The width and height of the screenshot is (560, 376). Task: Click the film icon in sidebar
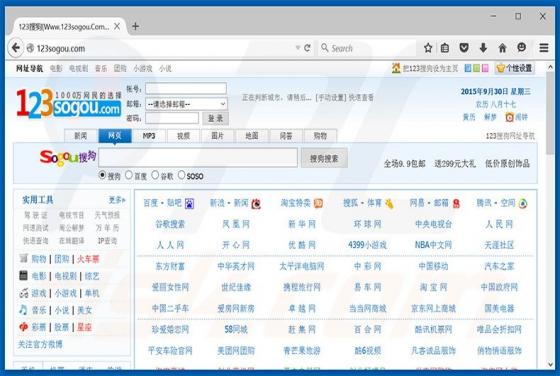pyautogui.click(x=24, y=275)
